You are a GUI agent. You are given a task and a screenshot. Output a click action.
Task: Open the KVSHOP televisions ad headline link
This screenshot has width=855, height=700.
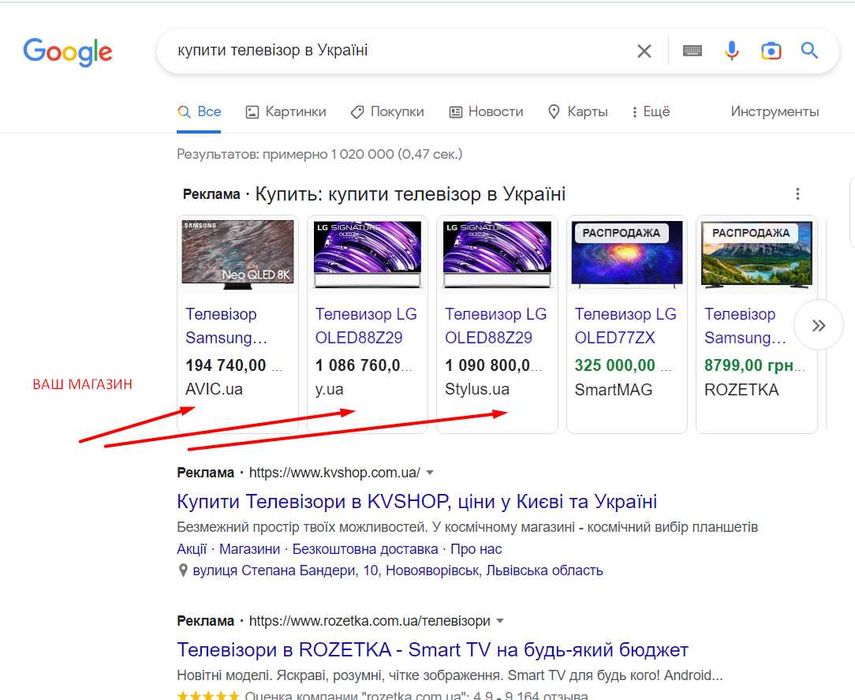[x=417, y=501]
